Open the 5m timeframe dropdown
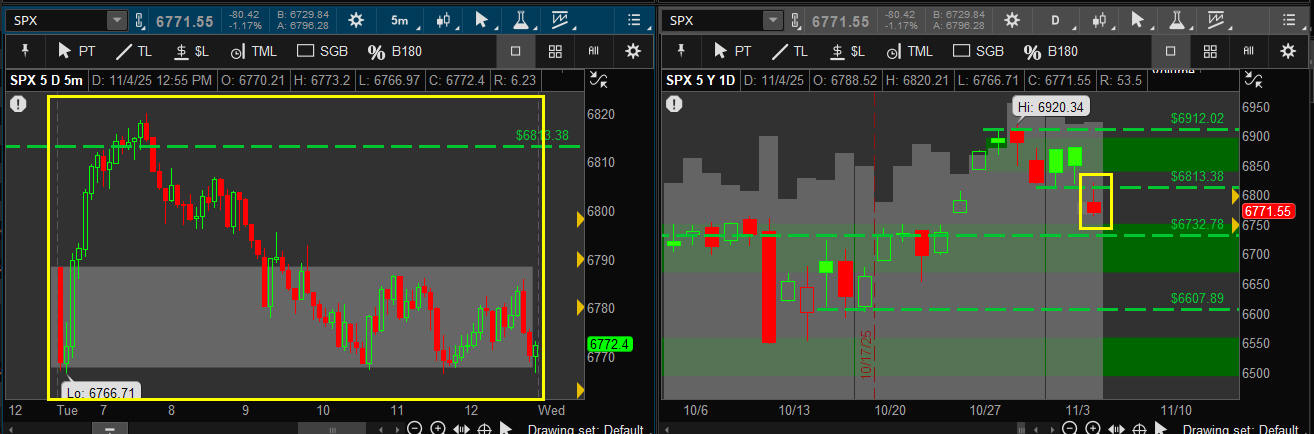Image resolution: width=1314 pixels, height=434 pixels. pos(399,20)
